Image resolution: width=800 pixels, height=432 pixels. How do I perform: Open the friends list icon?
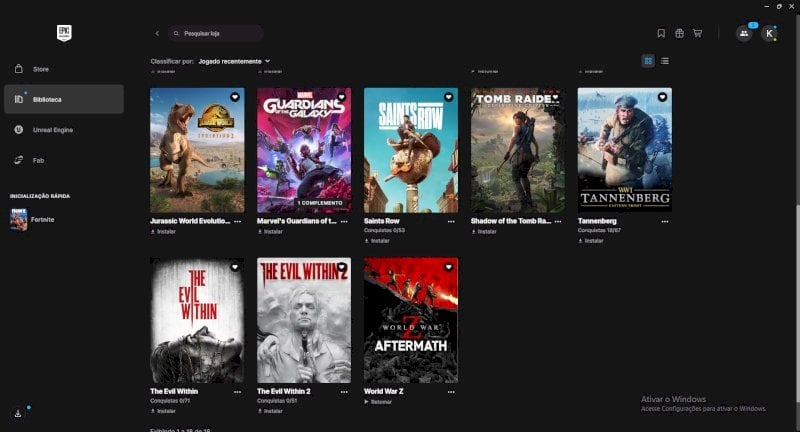tap(744, 34)
